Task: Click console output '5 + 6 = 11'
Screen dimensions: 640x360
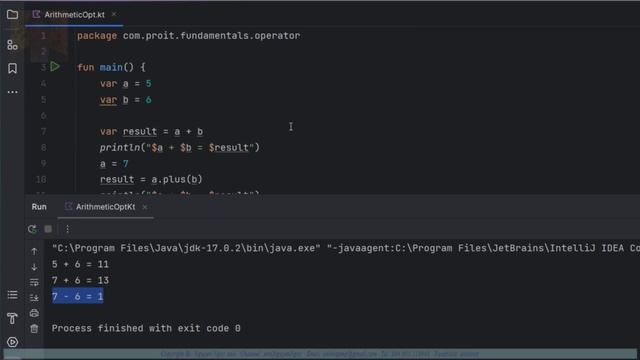Action: [x=80, y=264]
